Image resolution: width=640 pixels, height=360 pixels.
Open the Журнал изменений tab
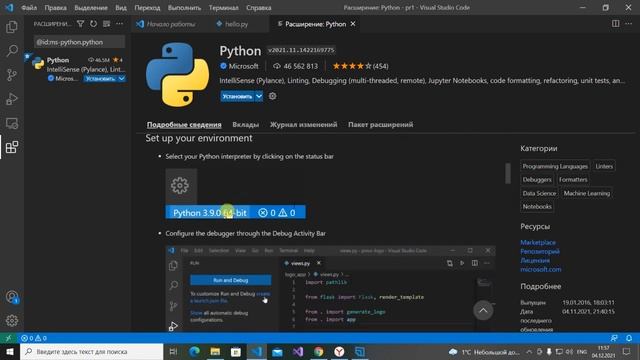click(303, 124)
